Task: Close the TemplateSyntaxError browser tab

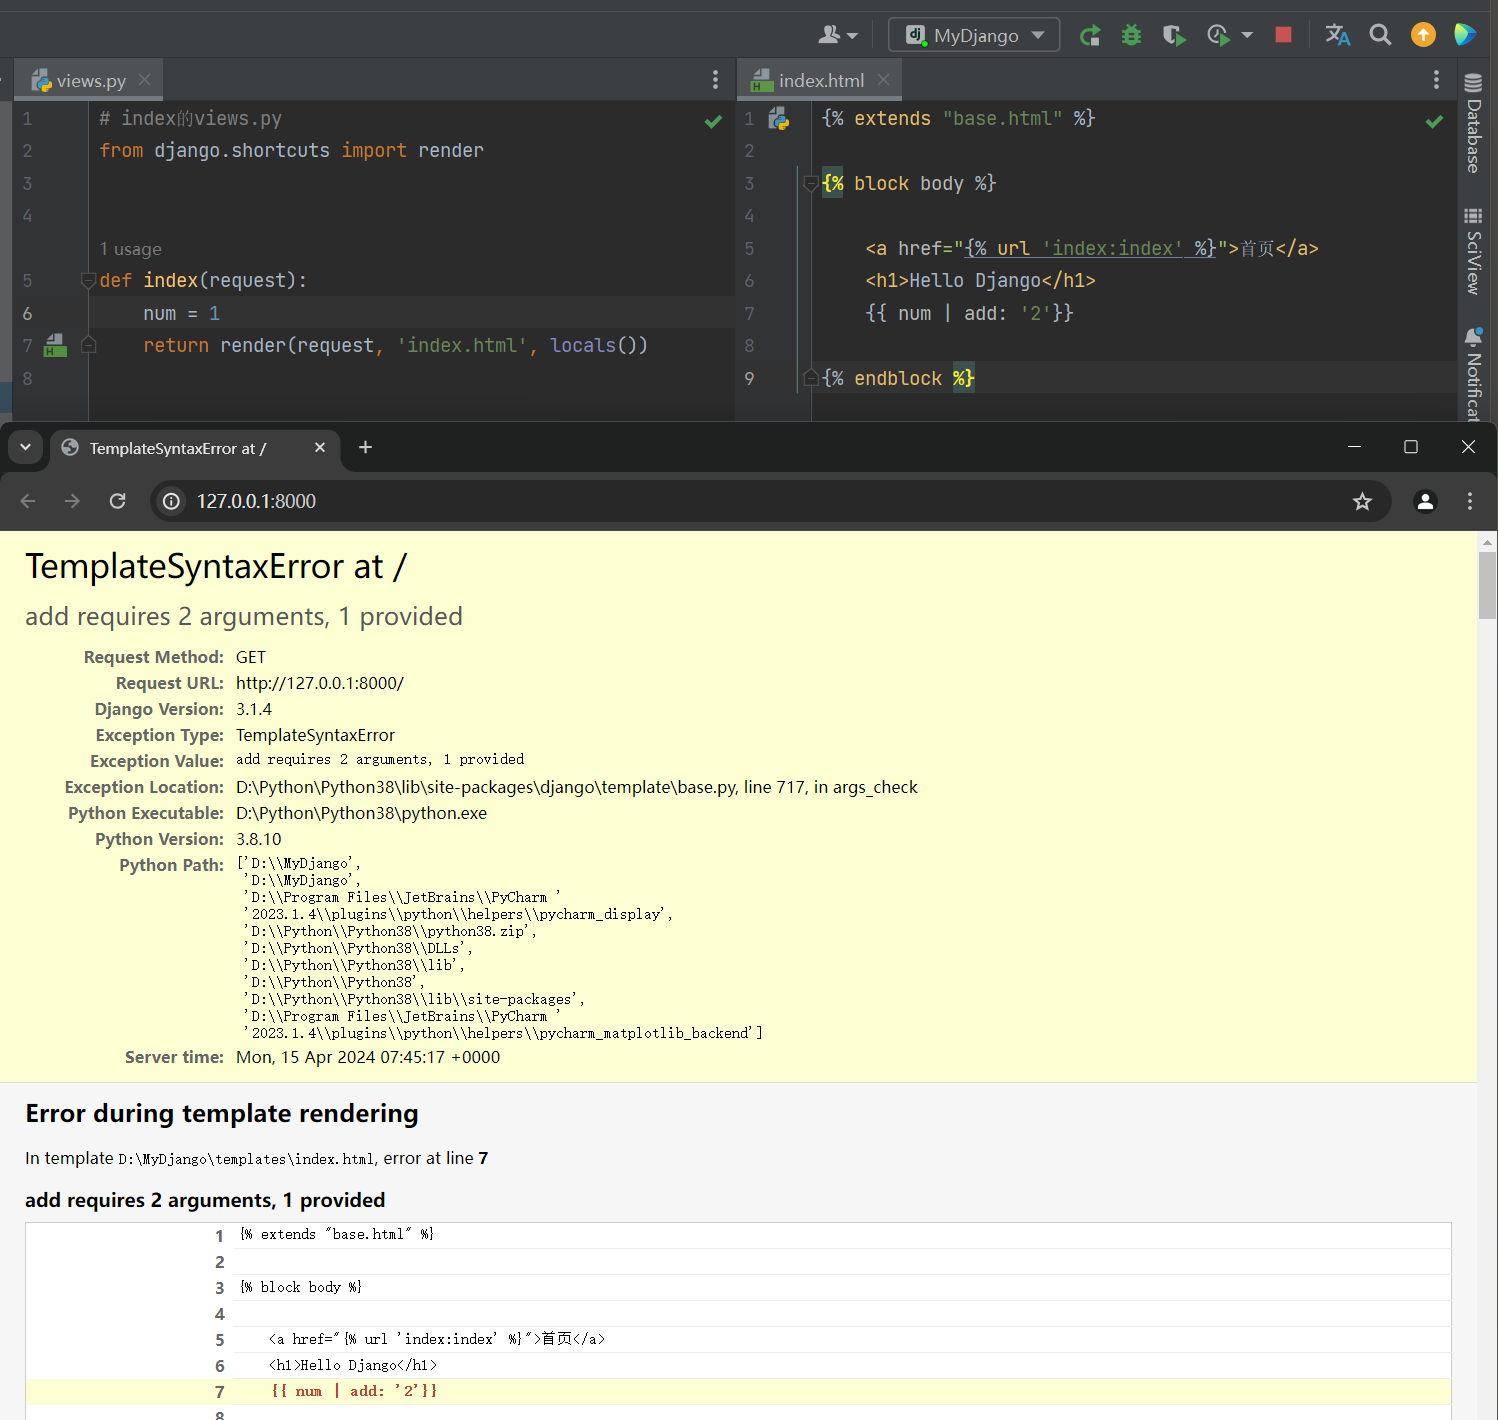Action: [320, 447]
